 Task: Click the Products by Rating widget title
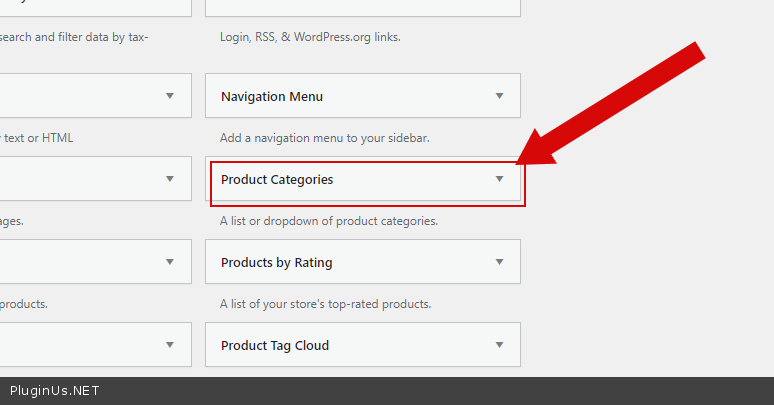(277, 263)
